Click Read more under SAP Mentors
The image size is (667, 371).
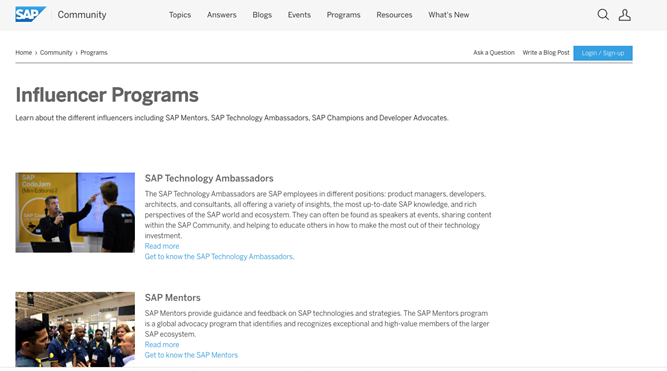[162, 345]
